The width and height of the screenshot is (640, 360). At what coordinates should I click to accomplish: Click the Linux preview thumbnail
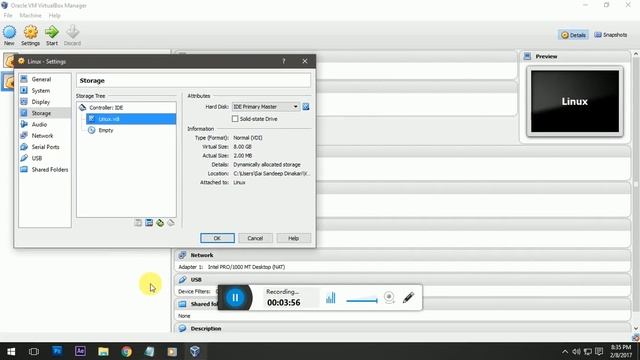575,101
